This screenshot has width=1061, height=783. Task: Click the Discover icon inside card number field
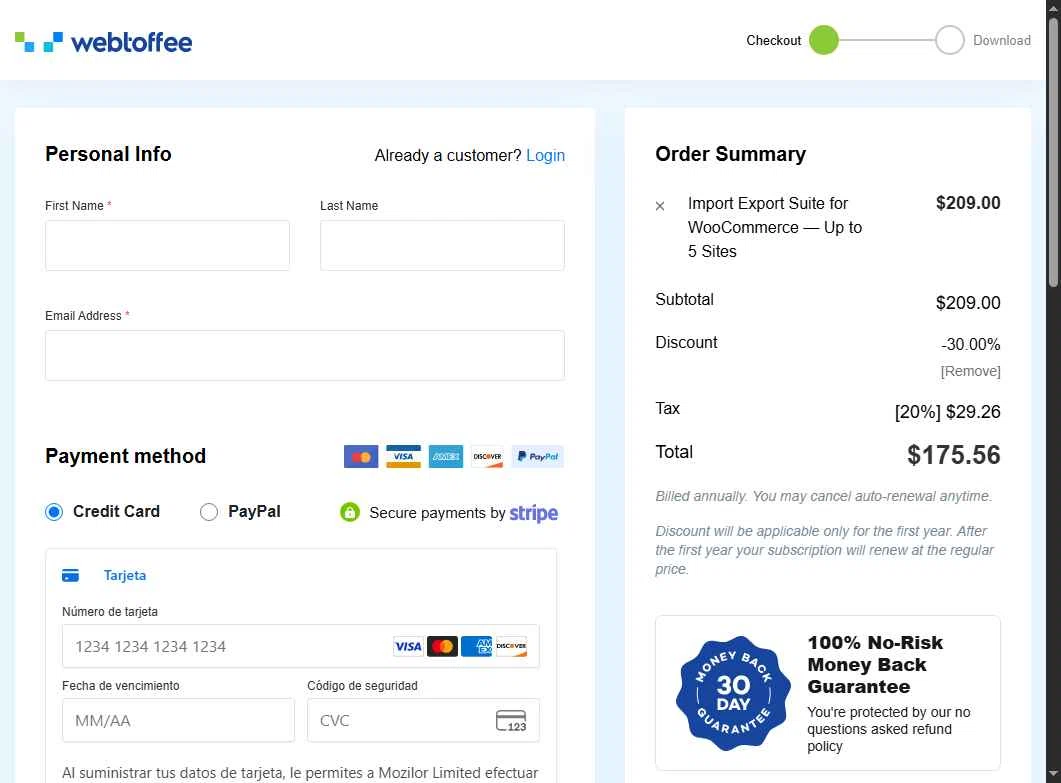tap(511, 646)
